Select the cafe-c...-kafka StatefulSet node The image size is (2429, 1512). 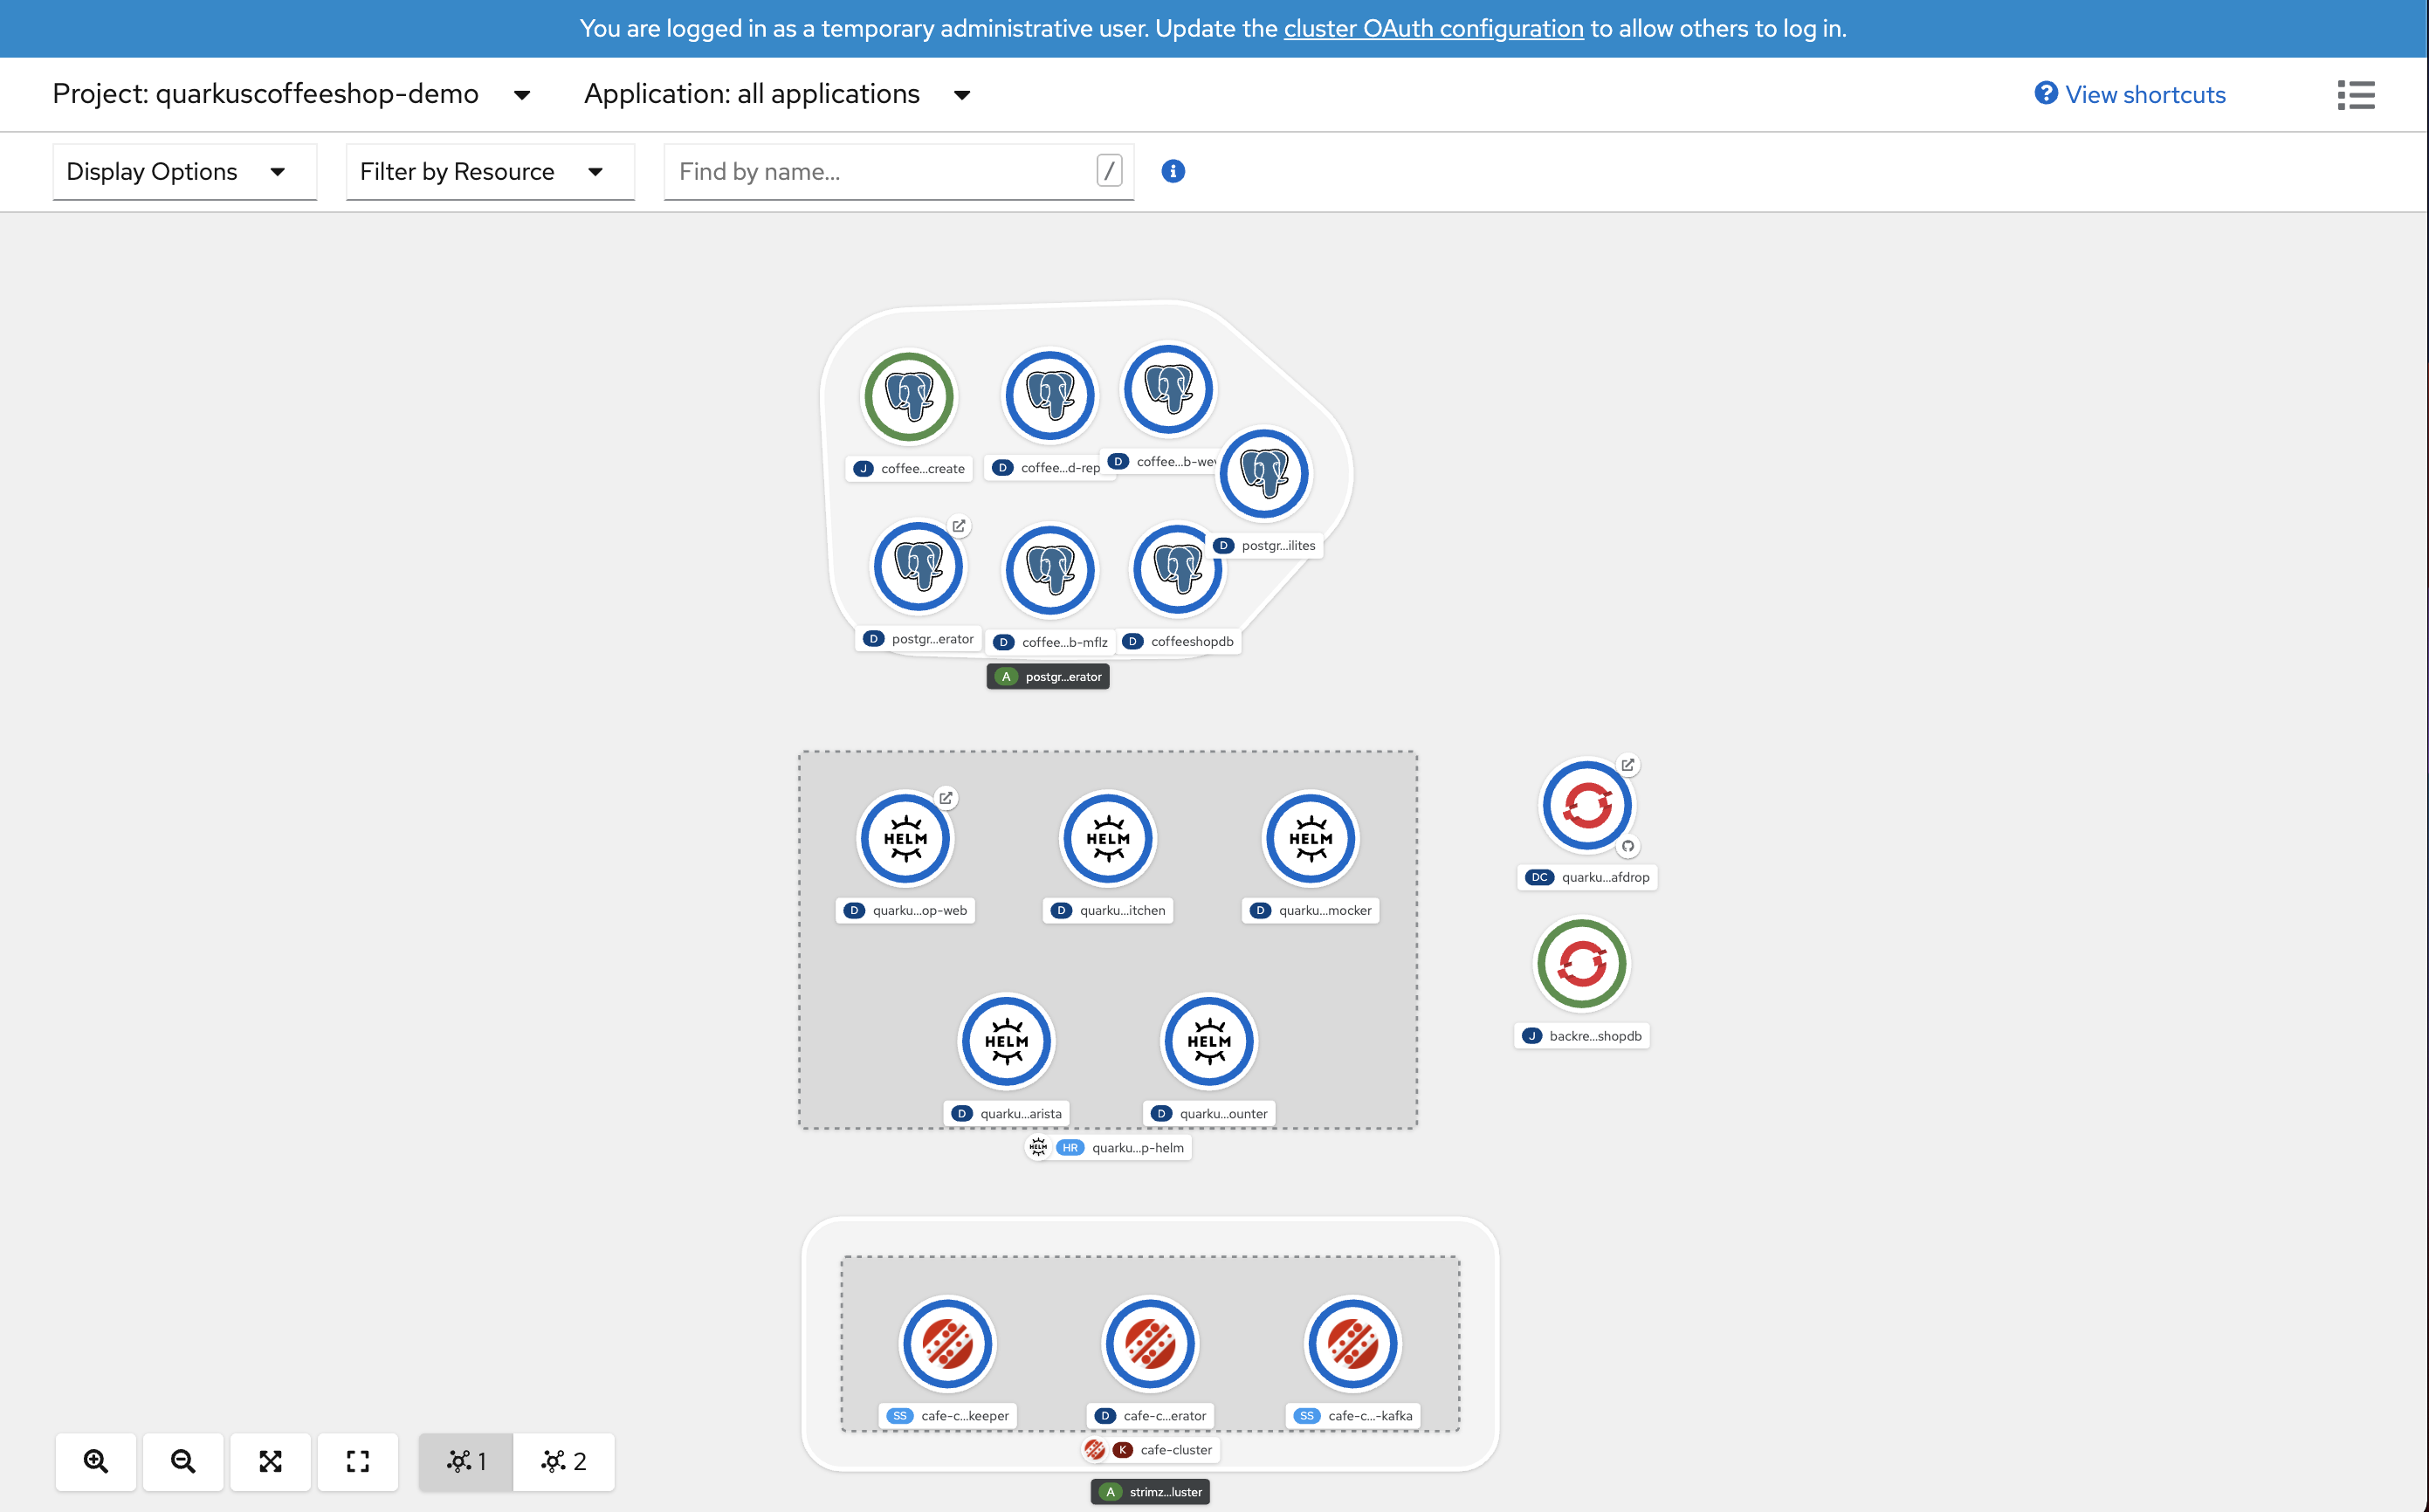point(1352,1343)
